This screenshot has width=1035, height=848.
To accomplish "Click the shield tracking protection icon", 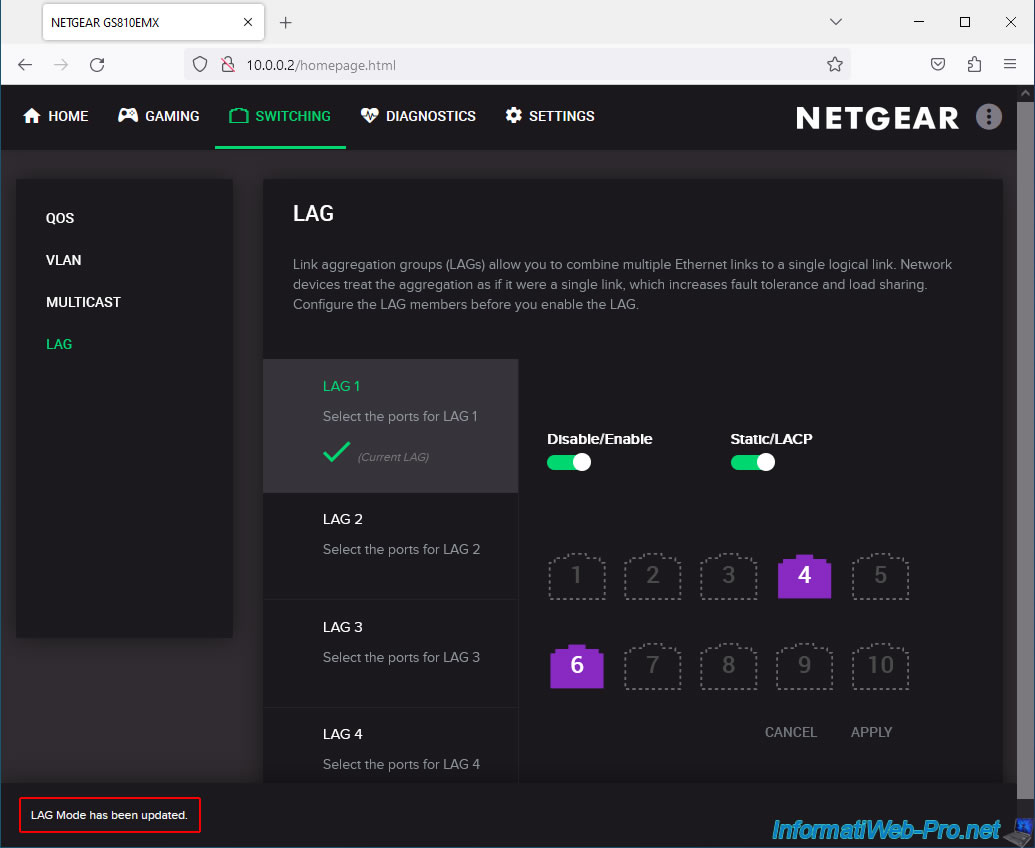I will click(200, 65).
